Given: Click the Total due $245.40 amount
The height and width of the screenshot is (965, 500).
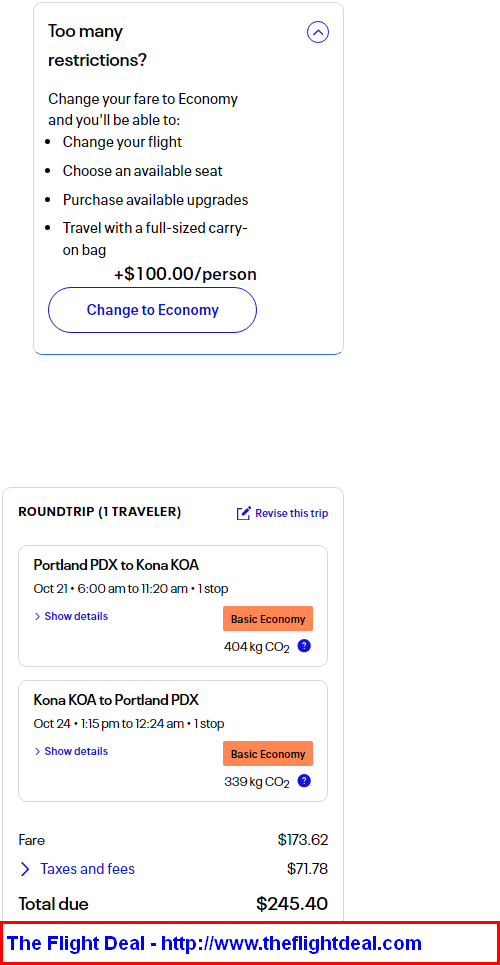Looking at the screenshot, I should [x=292, y=903].
